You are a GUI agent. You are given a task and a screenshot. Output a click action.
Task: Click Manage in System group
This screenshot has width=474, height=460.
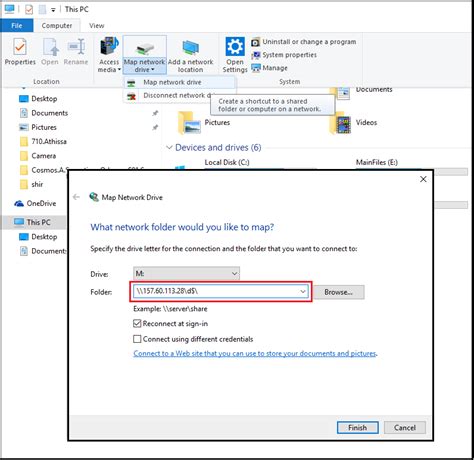point(269,68)
